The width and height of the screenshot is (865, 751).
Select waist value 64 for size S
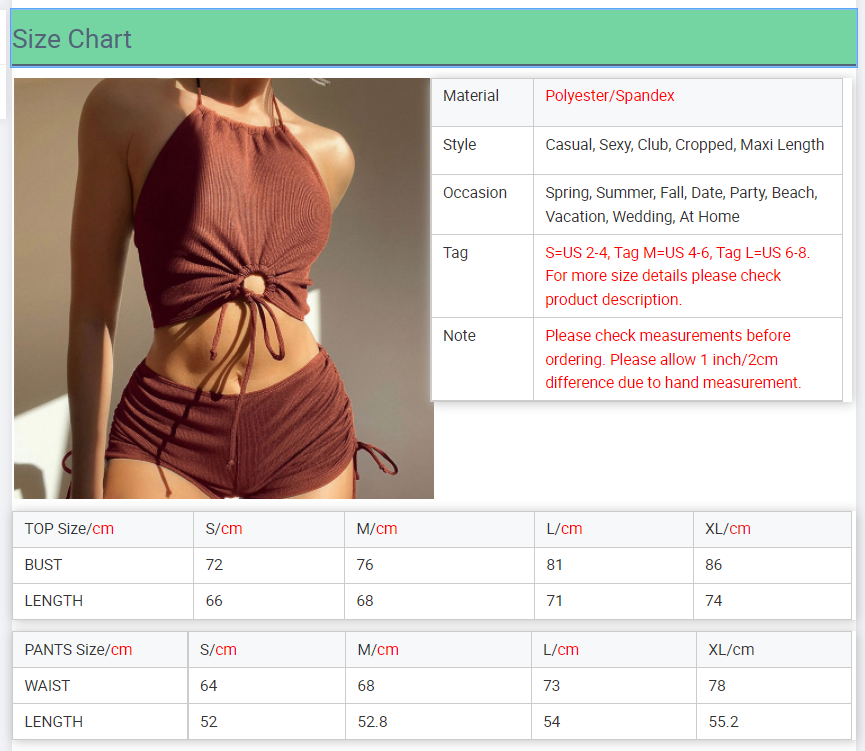click(x=209, y=686)
